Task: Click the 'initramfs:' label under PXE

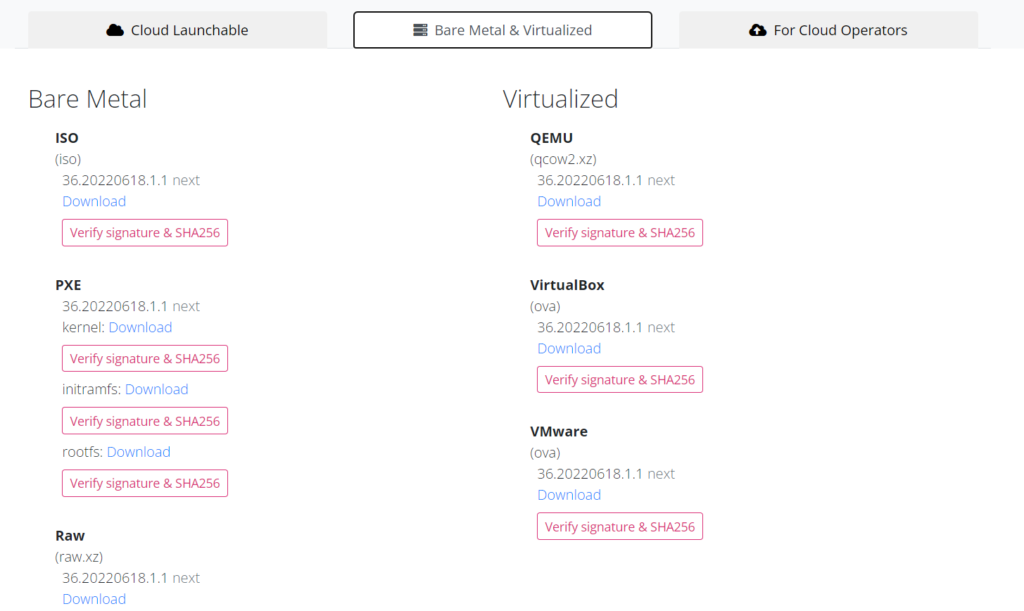Action: [x=91, y=389]
